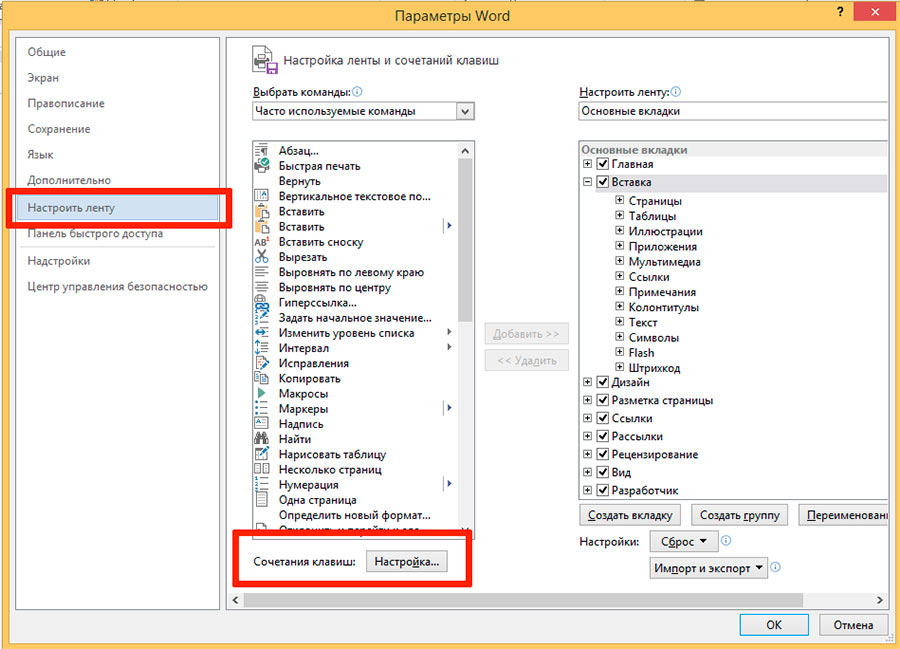The image size is (900, 649).
Task: Click the Настройка keyboard shortcuts button
Action: point(406,562)
